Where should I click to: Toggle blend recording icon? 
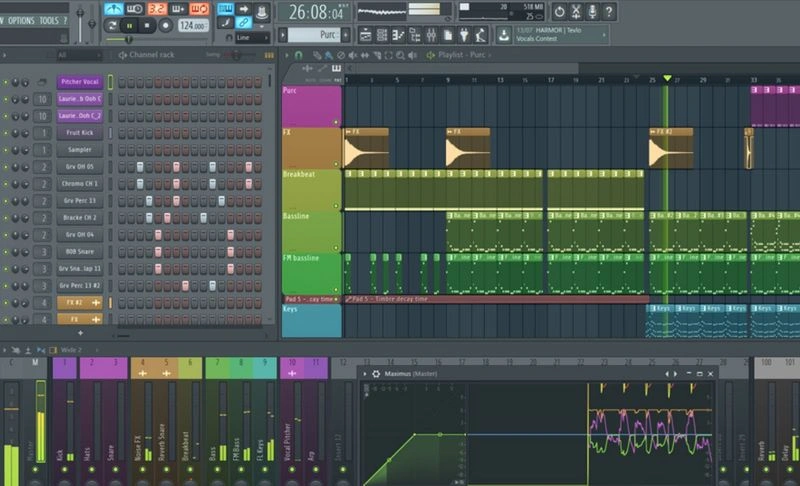pyautogui.click(x=178, y=9)
